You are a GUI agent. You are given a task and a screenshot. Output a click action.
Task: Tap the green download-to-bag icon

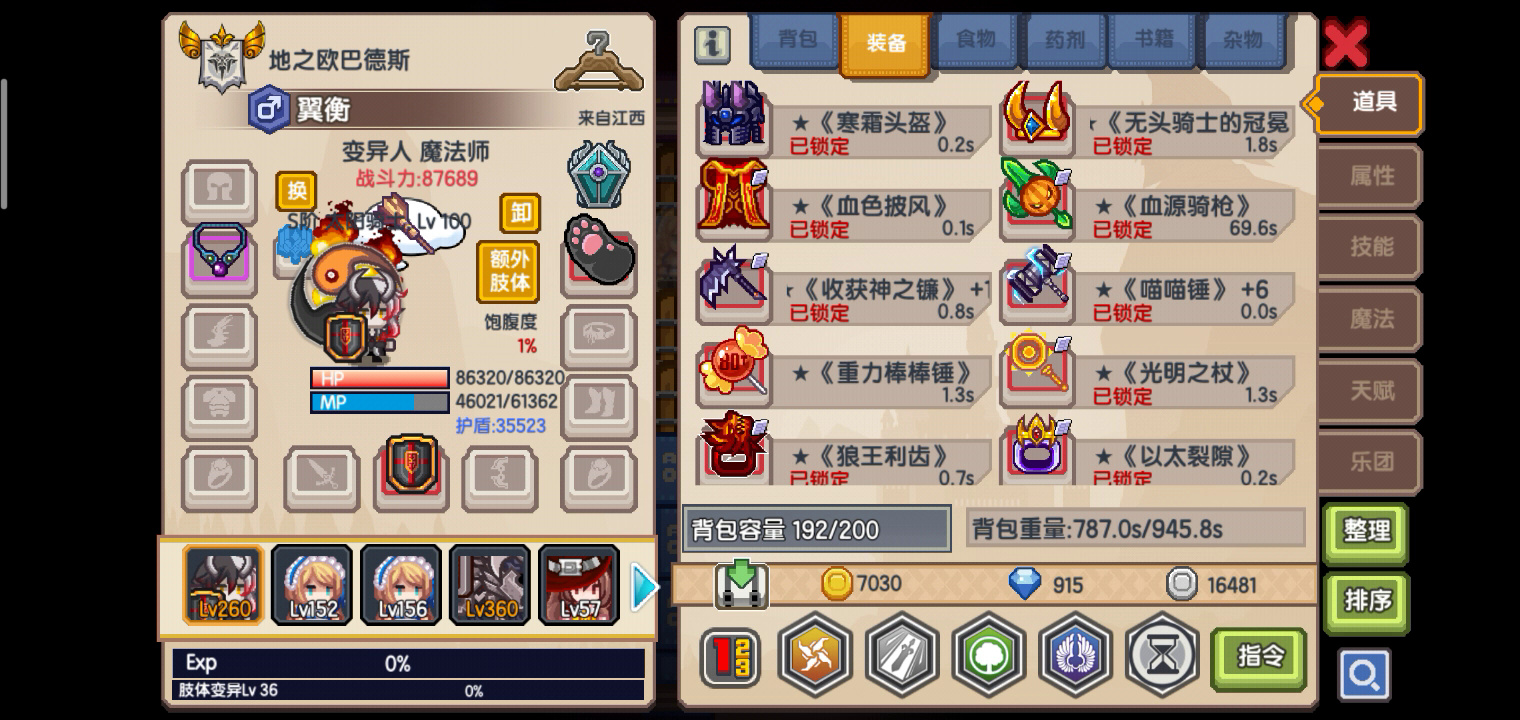pyautogui.click(x=741, y=585)
